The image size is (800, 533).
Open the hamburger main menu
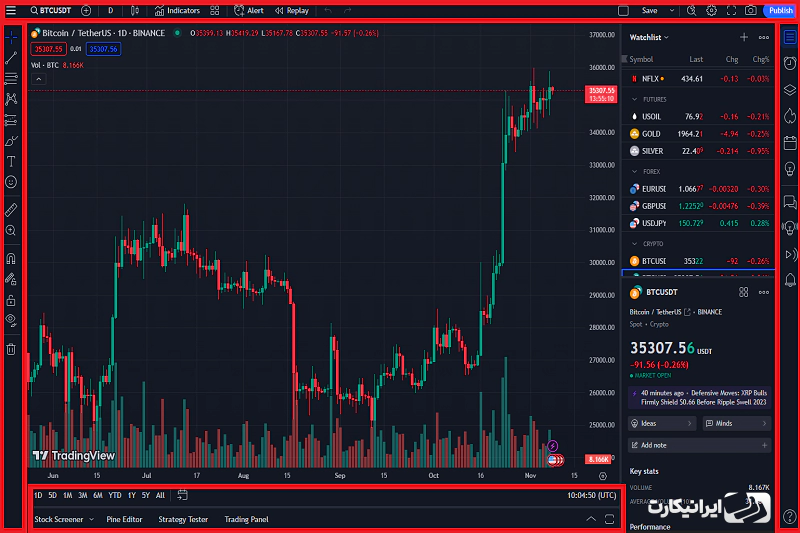[x=11, y=11]
